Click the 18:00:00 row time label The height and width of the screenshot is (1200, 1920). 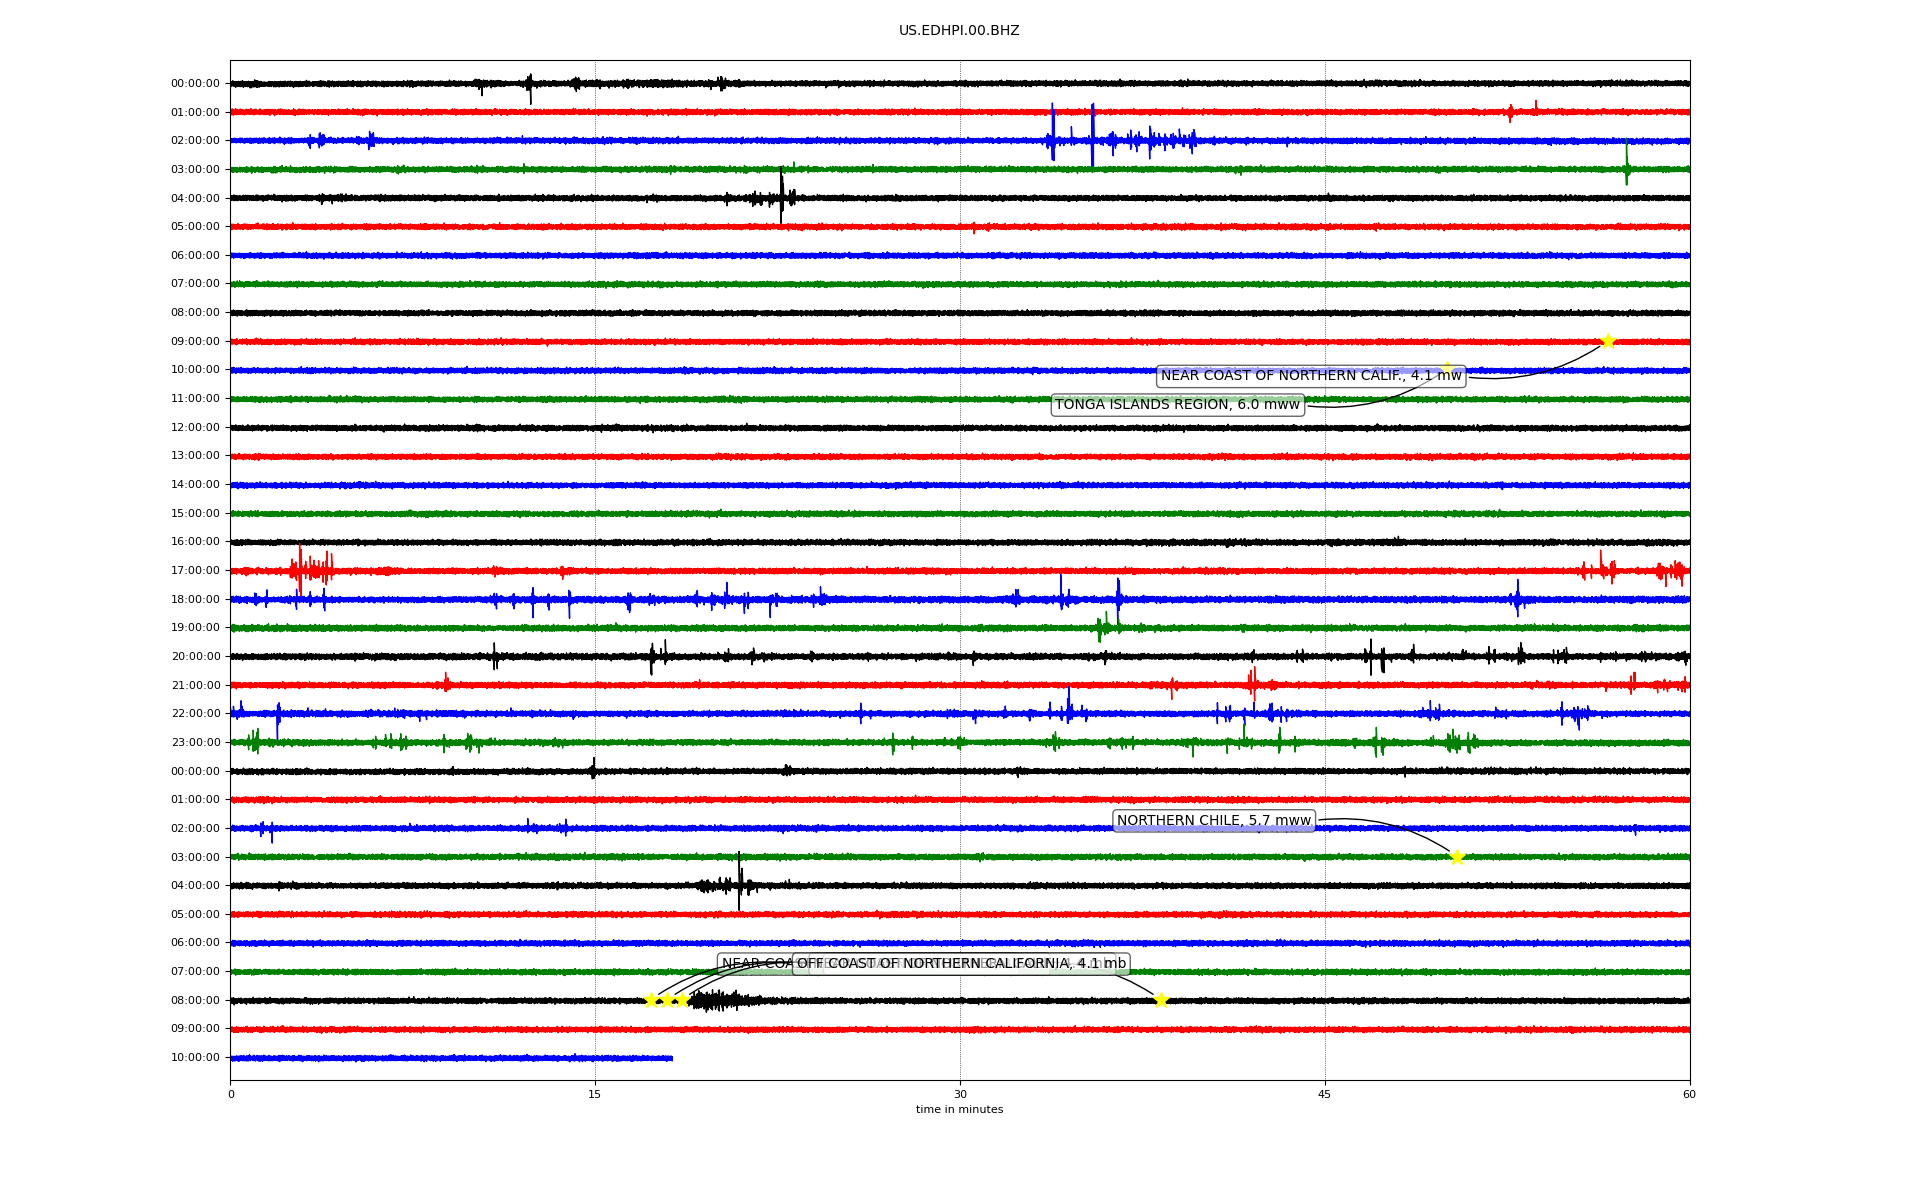coord(195,600)
